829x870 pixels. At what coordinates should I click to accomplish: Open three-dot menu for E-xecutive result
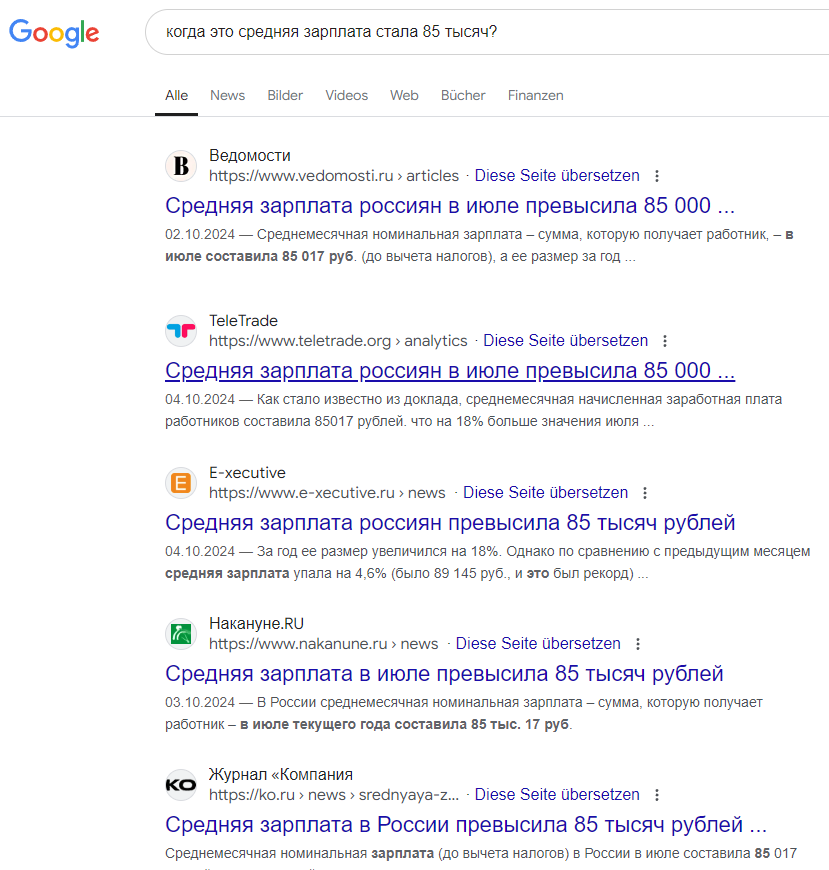[645, 493]
